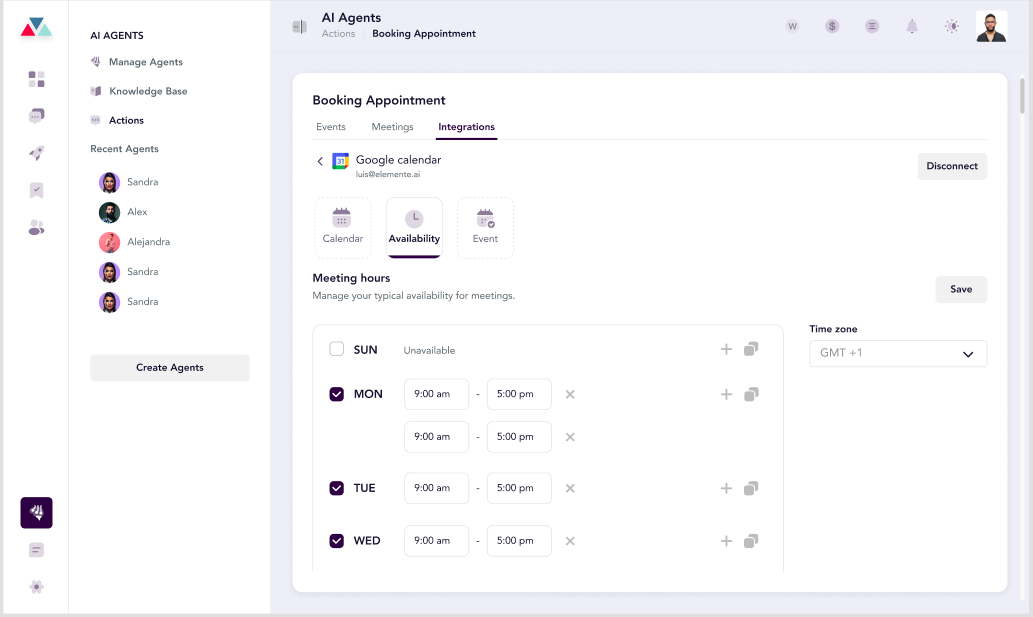Click the Create Agents button

170,367
